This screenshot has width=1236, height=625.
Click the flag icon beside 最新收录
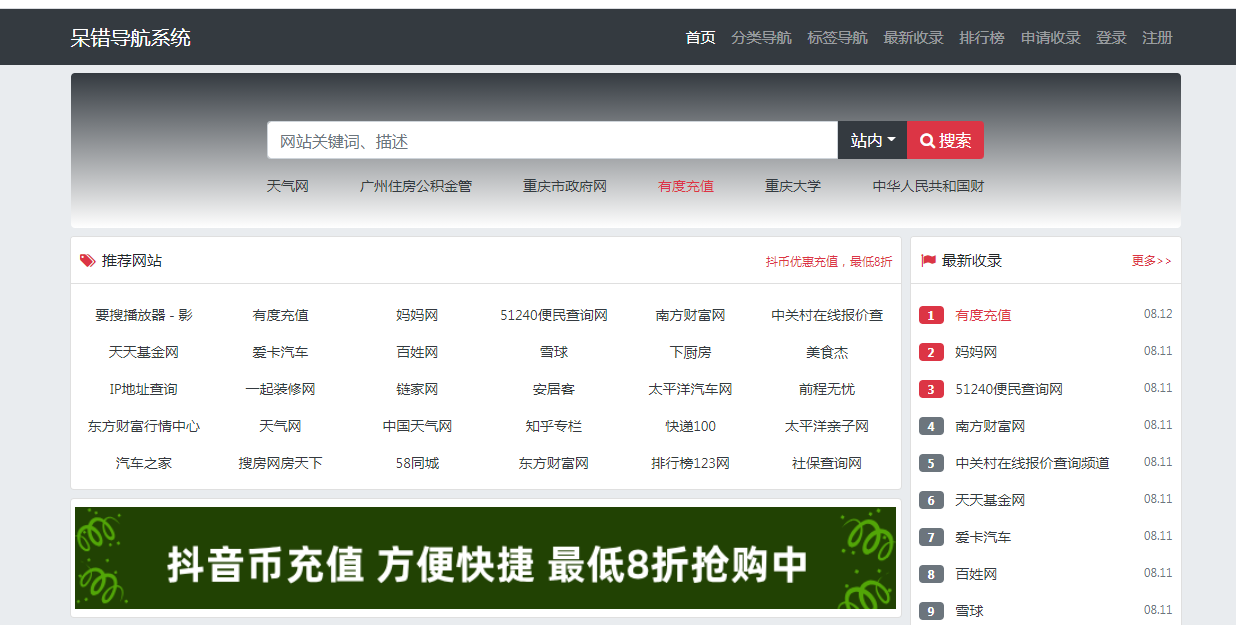pos(928,261)
